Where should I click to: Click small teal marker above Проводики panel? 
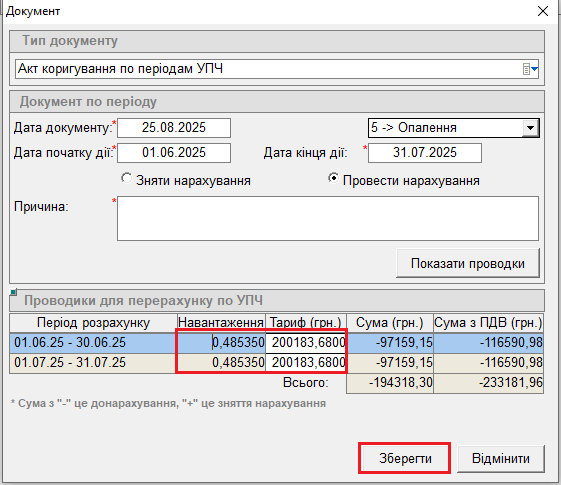13,293
